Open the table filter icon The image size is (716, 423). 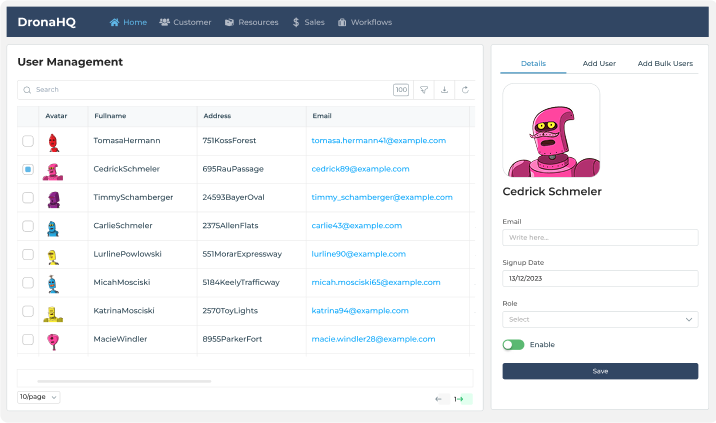click(x=424, y=90)
